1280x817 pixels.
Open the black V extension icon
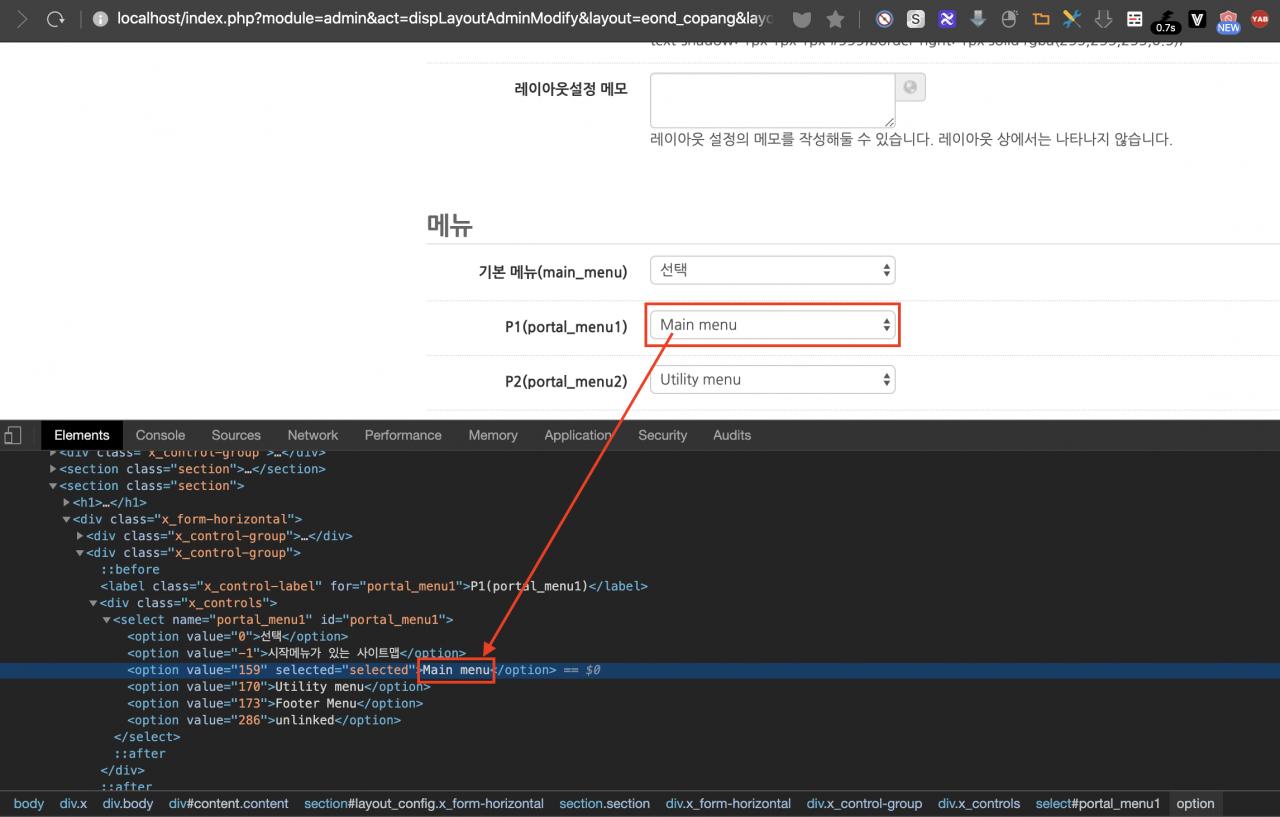click(1197, 18)
